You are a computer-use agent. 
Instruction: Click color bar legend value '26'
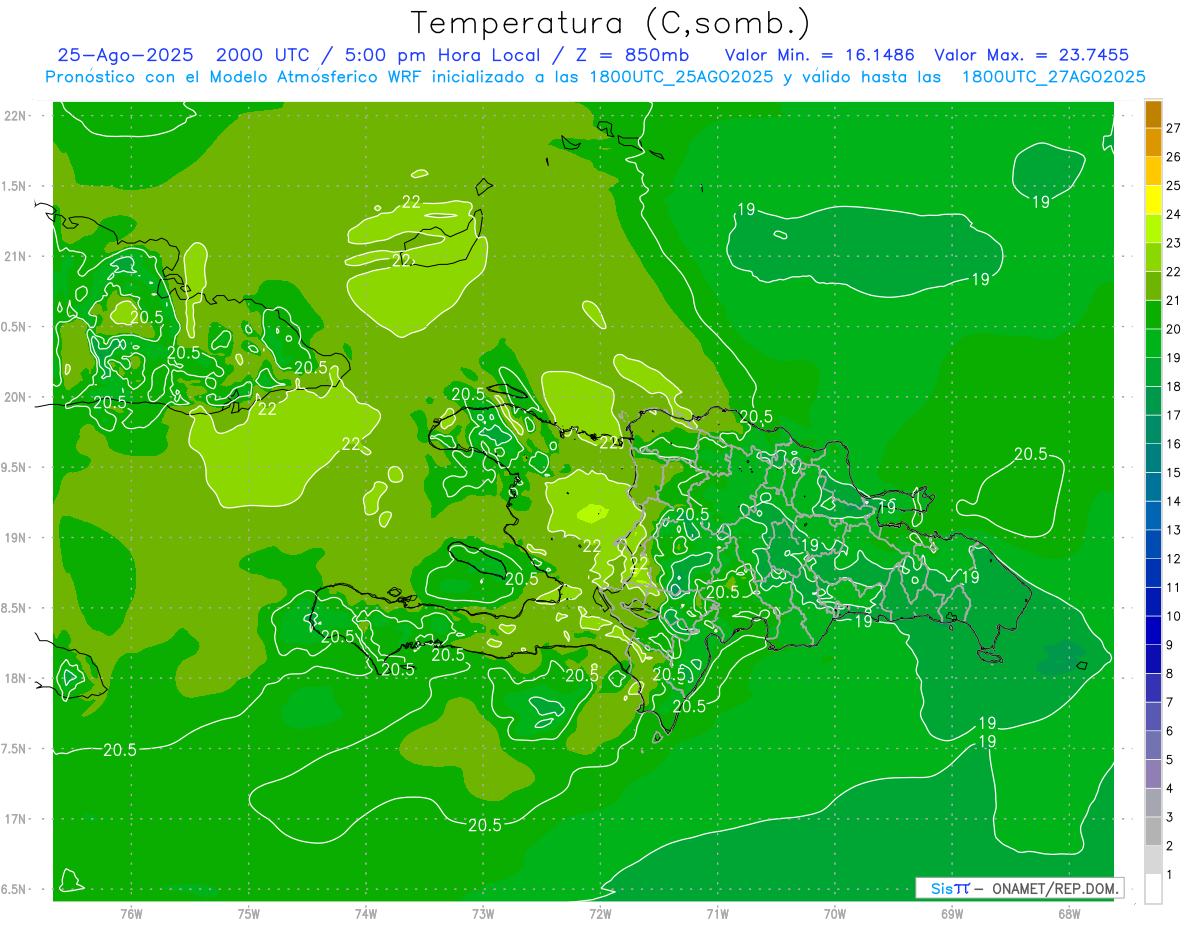(1174, 157)
